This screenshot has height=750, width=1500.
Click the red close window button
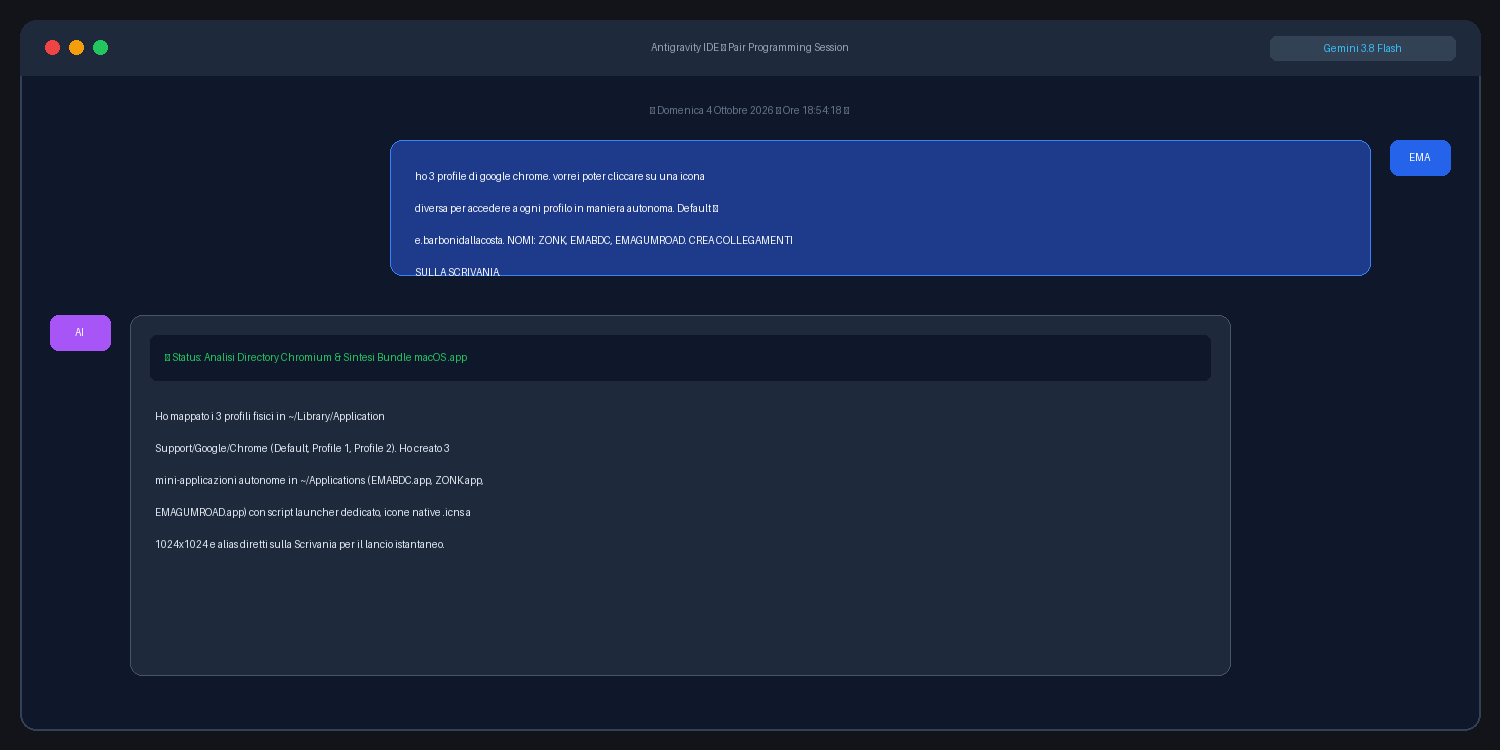(52, 48)
